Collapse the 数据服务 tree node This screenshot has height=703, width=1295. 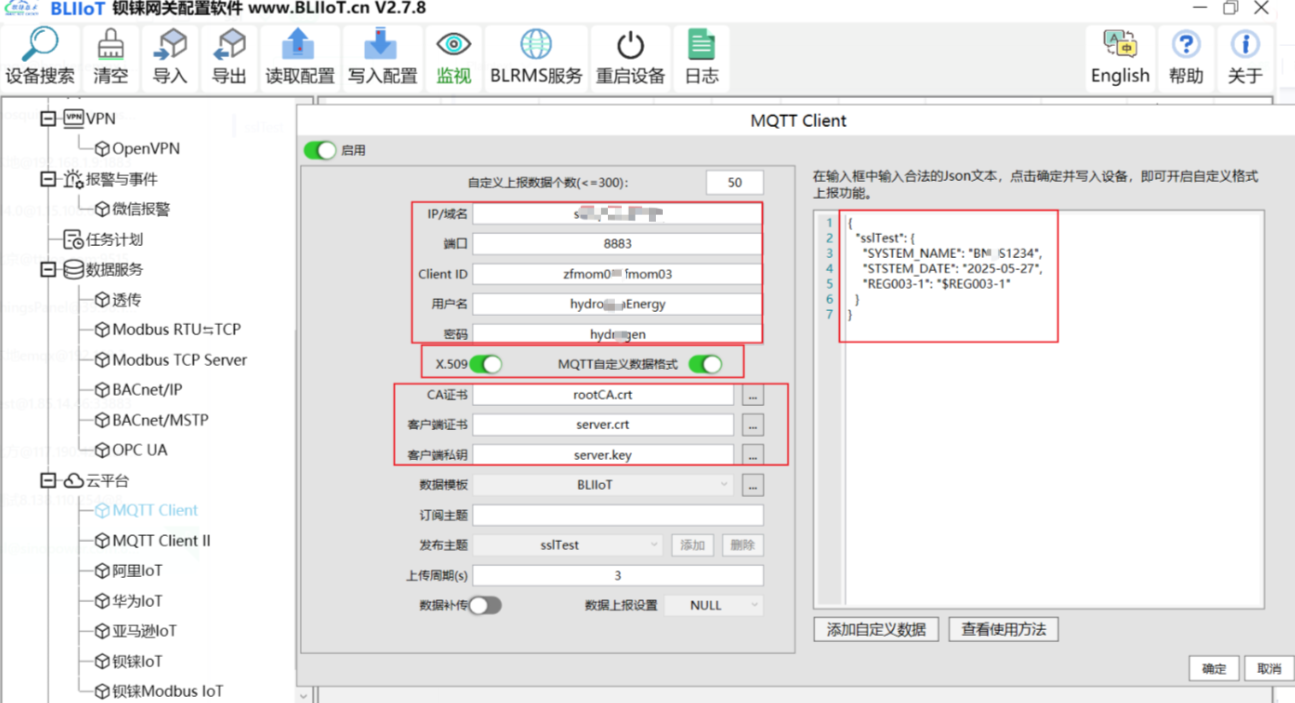tap(48, 269)
